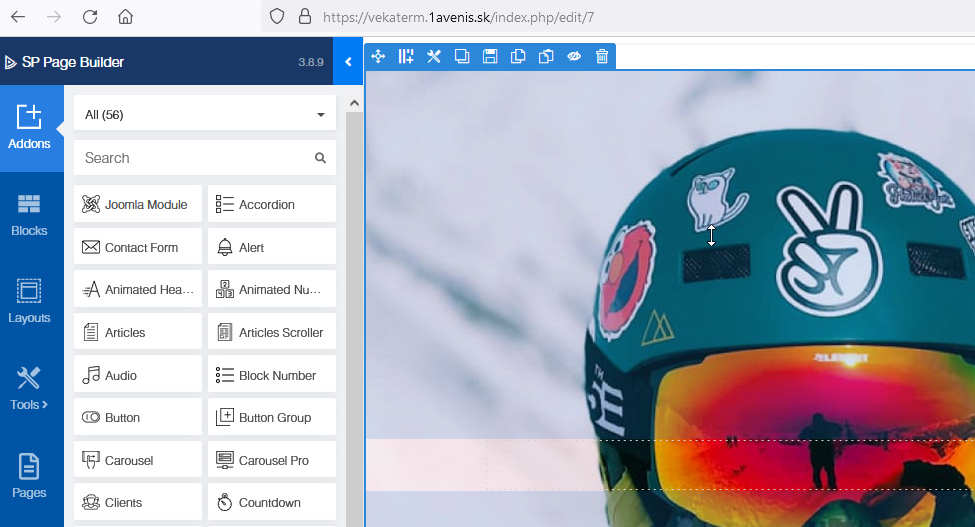Click the duplicate row icon
The height and width of the screenshot is (527, 975).
[462, 57]
